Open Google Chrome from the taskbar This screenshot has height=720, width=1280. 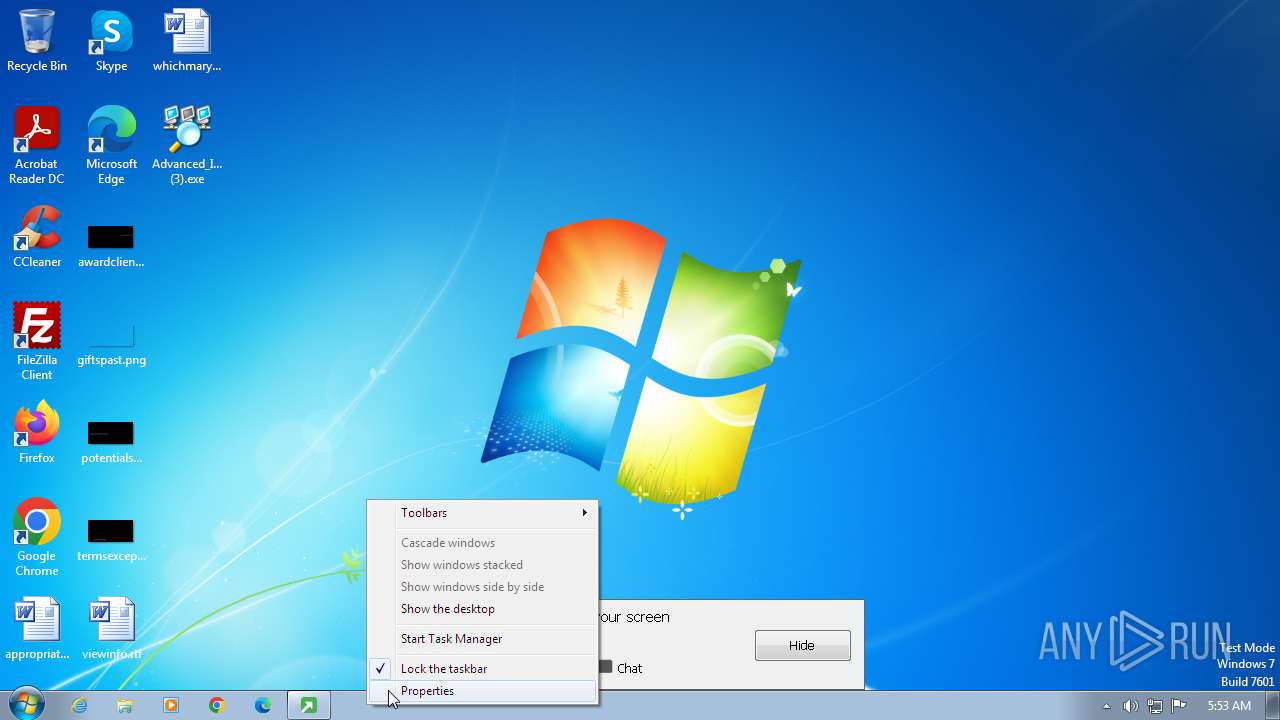pyautogui.click(x=217, y=705)
